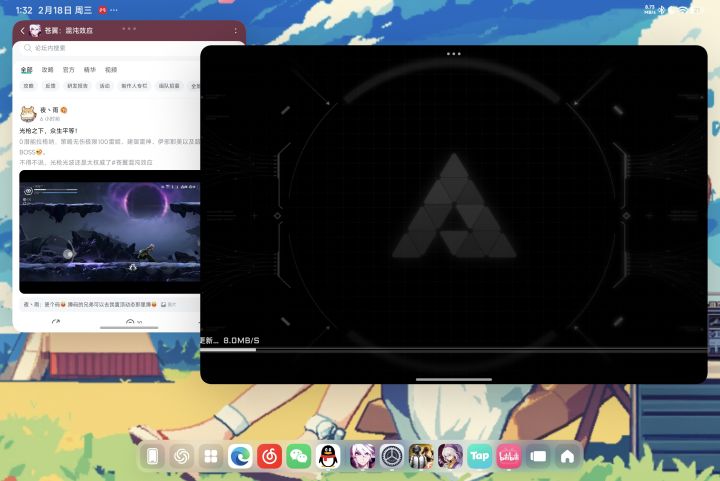The image size is (720, 481).
Task: Launch NetEase Cloud Music from the dock
Action: [x=269, y=456]
